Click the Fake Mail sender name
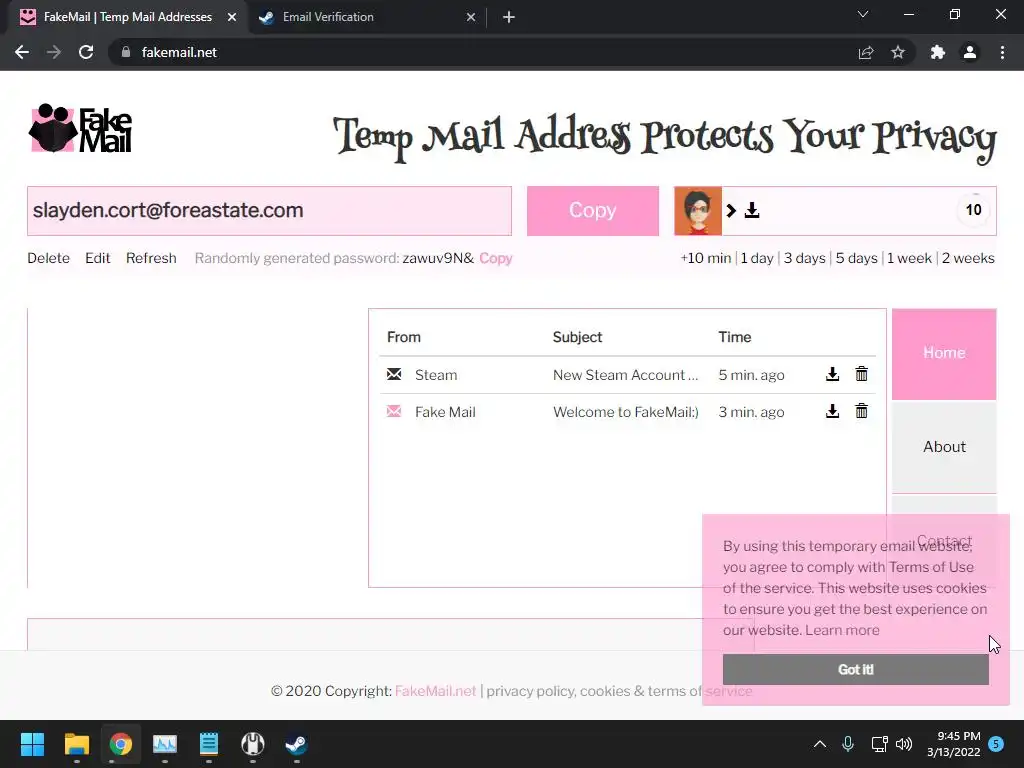Screen dimensions: 1024x768 pos(445,412)
